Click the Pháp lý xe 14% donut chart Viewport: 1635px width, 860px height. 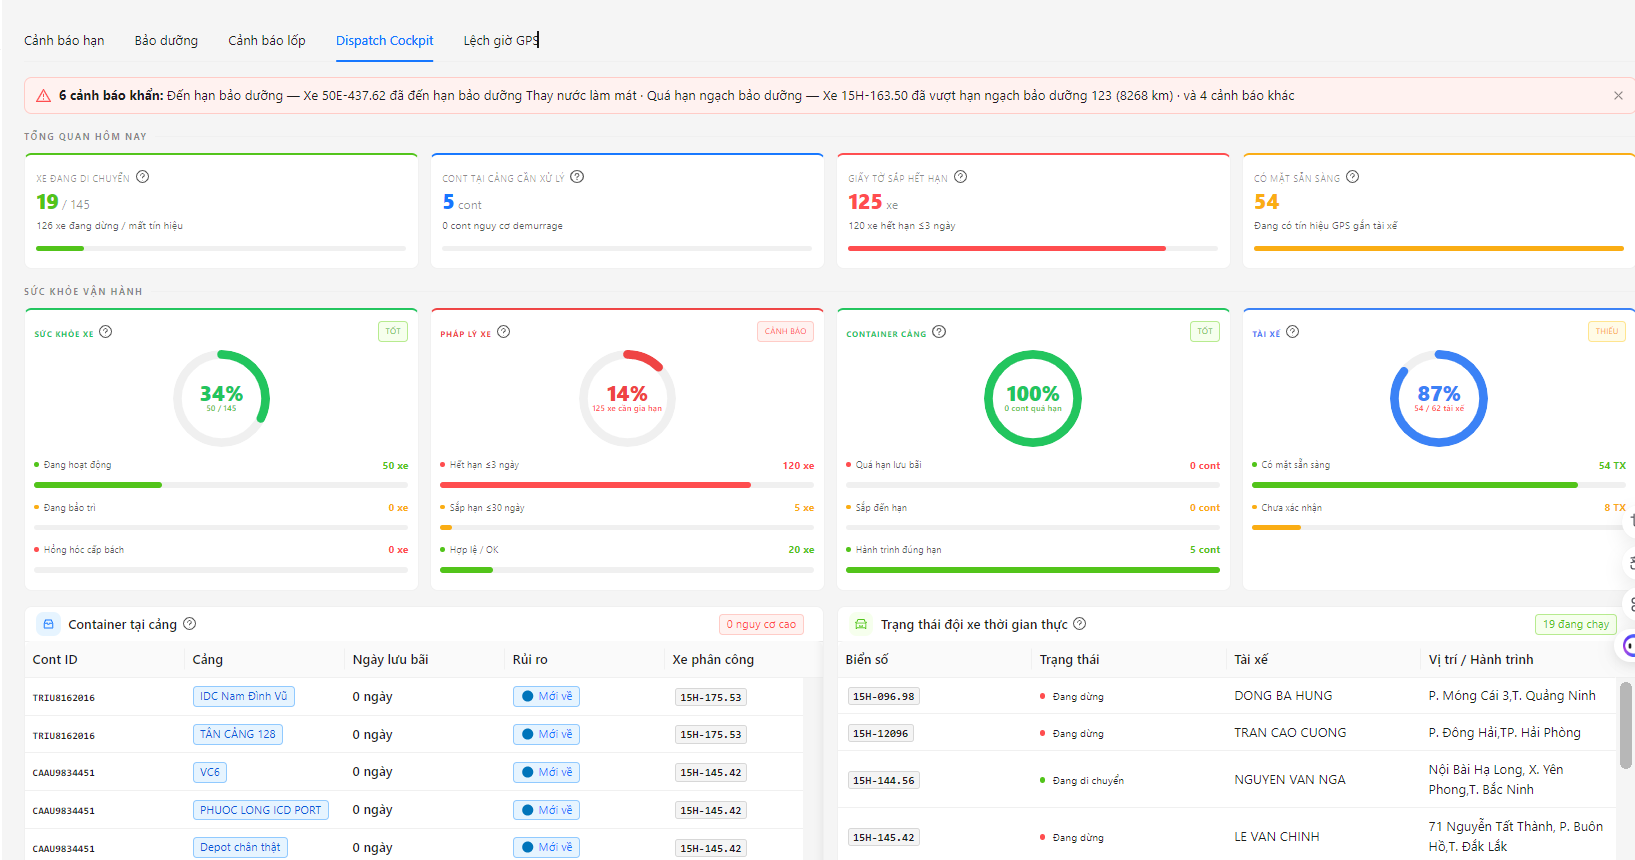point(627,398)
